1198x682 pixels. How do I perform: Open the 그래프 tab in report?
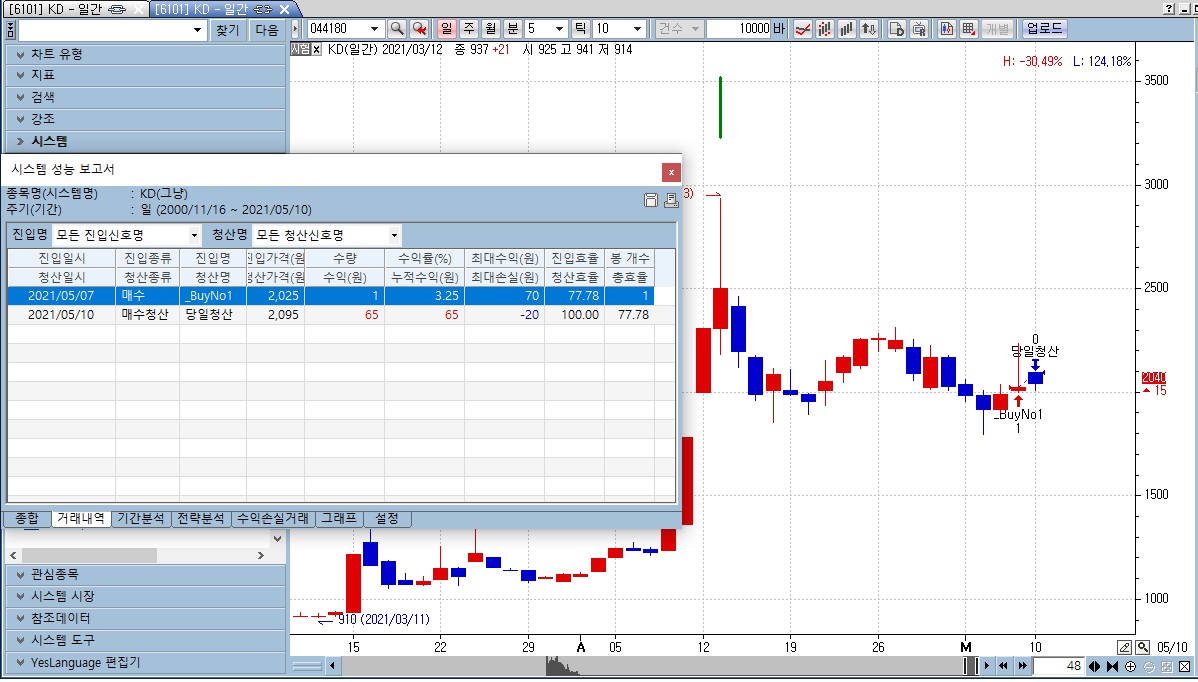click(338, 518)
